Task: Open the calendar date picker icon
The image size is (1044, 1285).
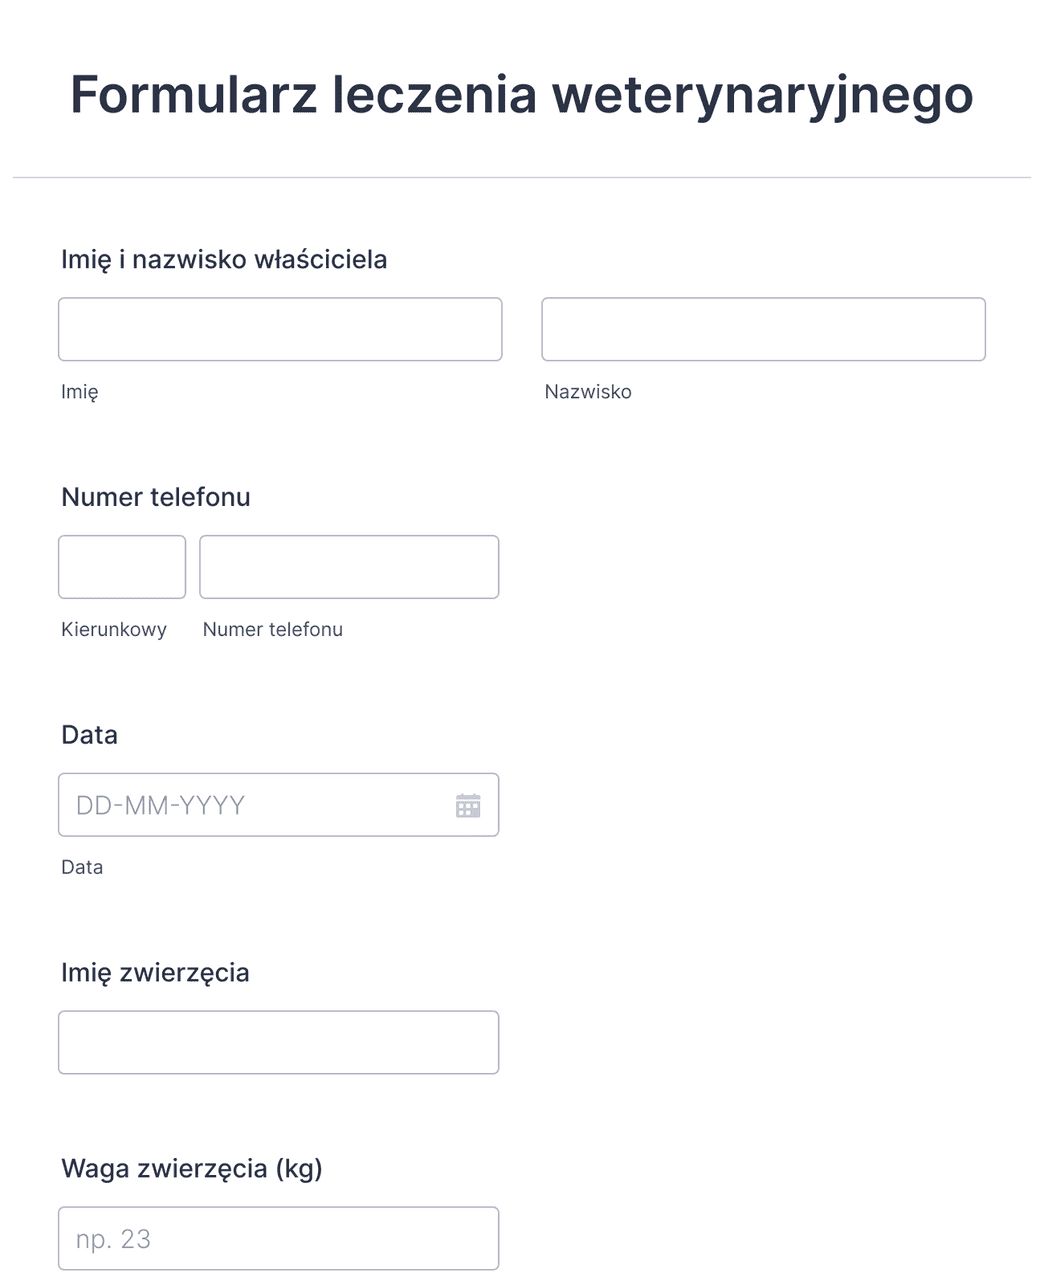Action: coord(468,804)
